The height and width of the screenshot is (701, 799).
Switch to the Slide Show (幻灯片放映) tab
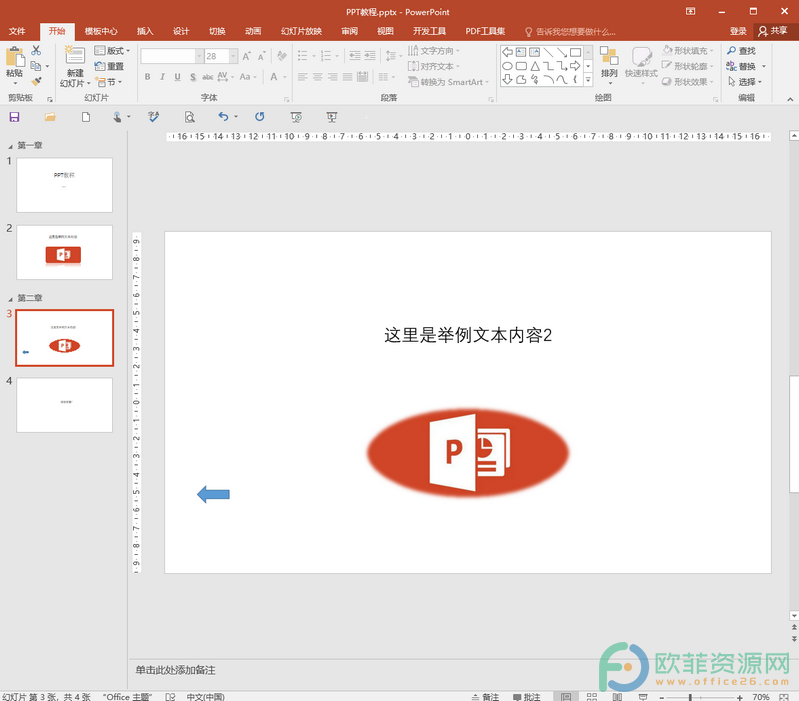pyautogui.click(x=301, y=31)
